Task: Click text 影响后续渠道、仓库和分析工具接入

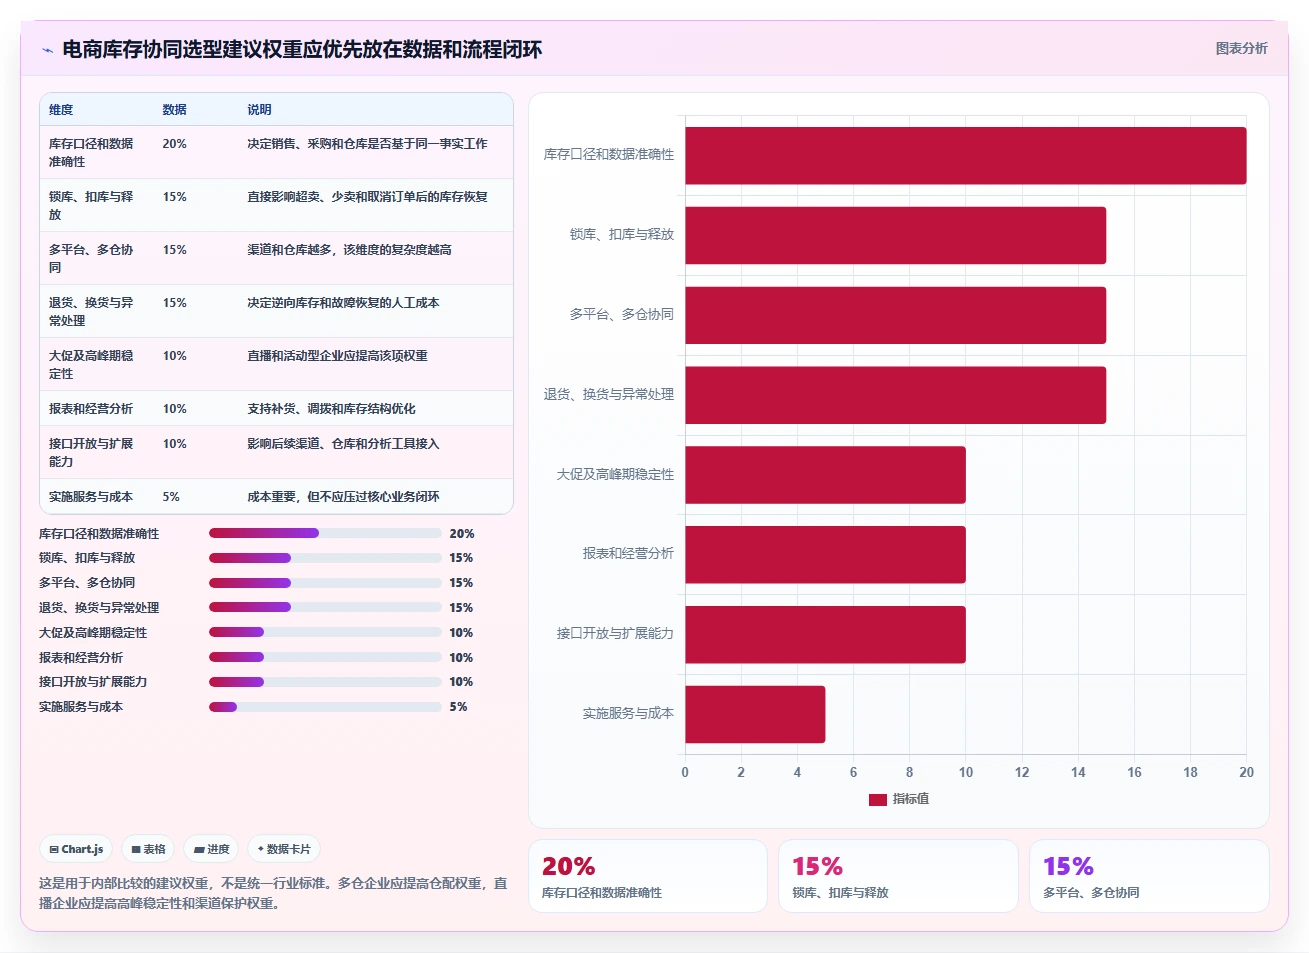Action: pyautogui.click(x=344, y=444)
